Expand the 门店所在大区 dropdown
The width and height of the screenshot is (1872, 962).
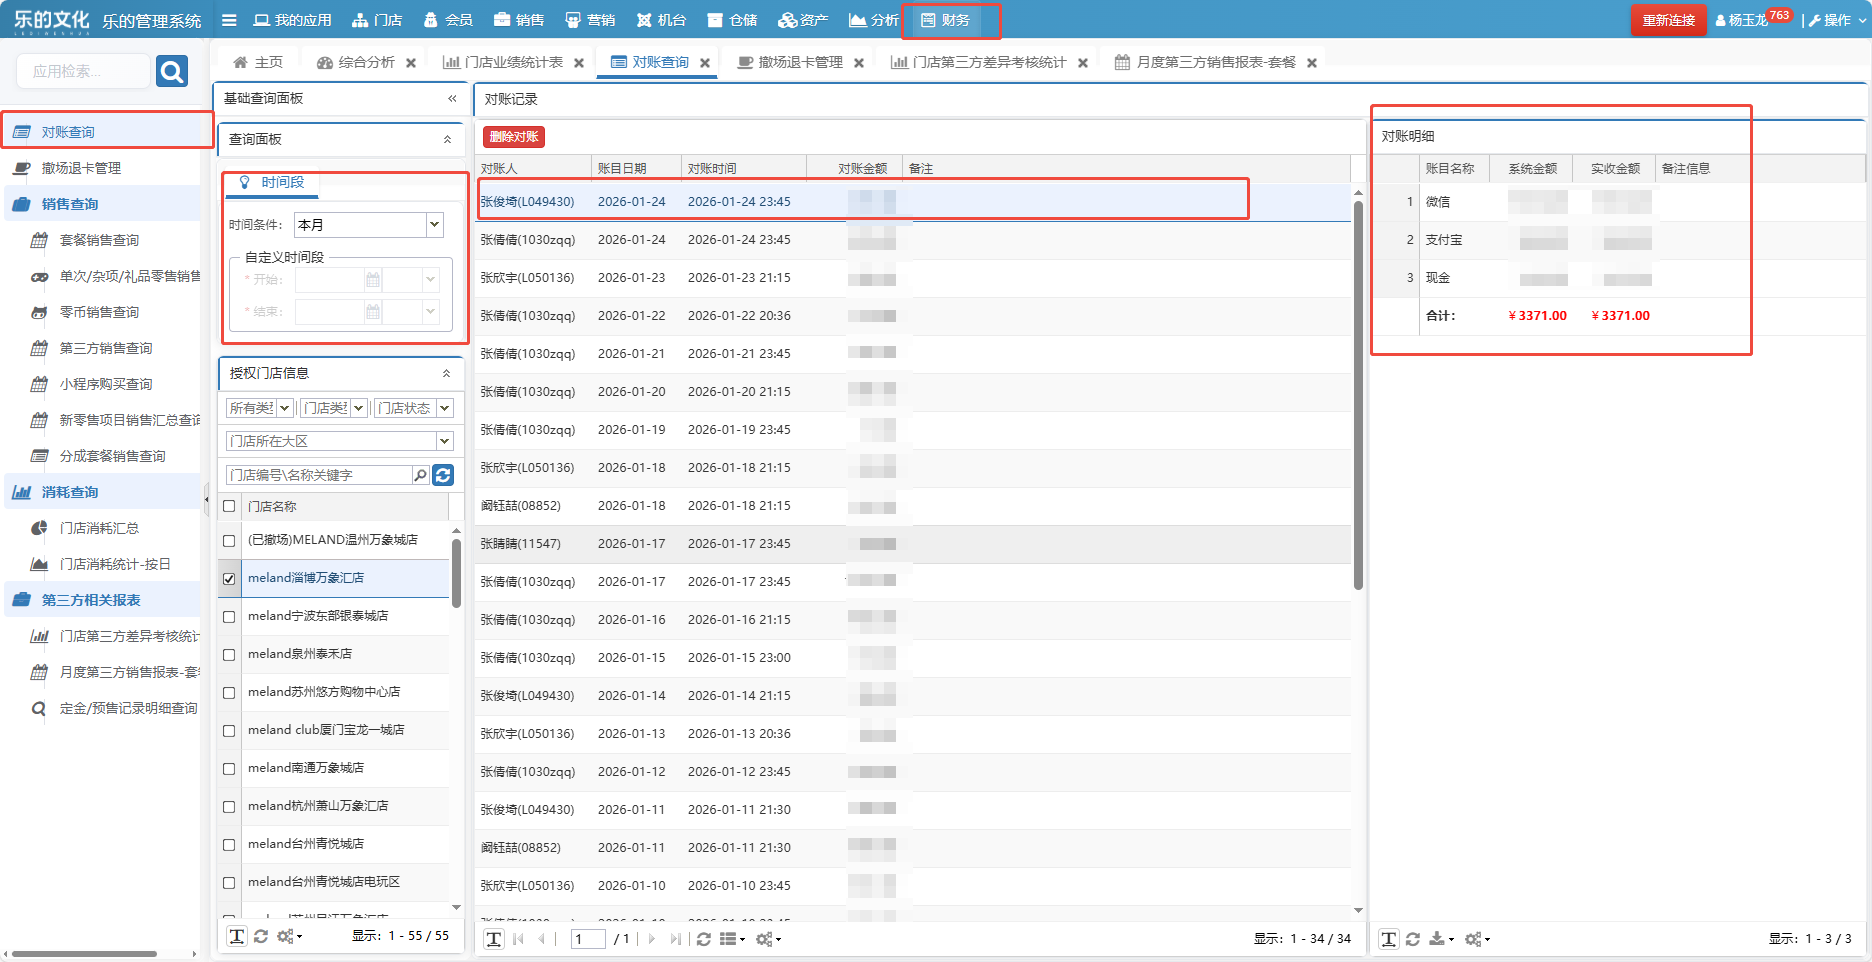445,441
